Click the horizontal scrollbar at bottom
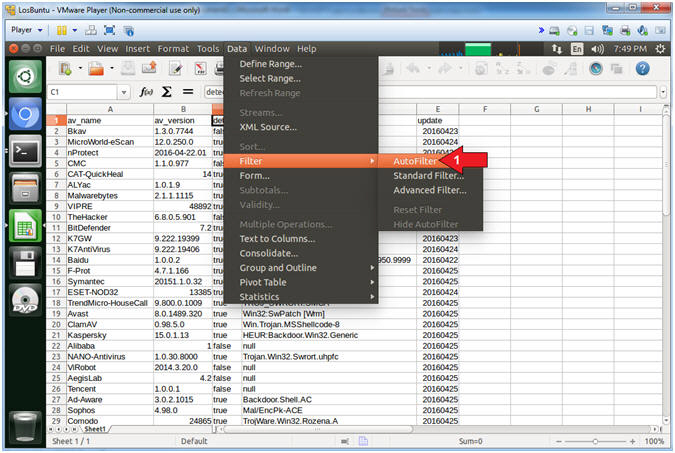The image size is (675, 453). pyautogui.click(x=318, y=429)
